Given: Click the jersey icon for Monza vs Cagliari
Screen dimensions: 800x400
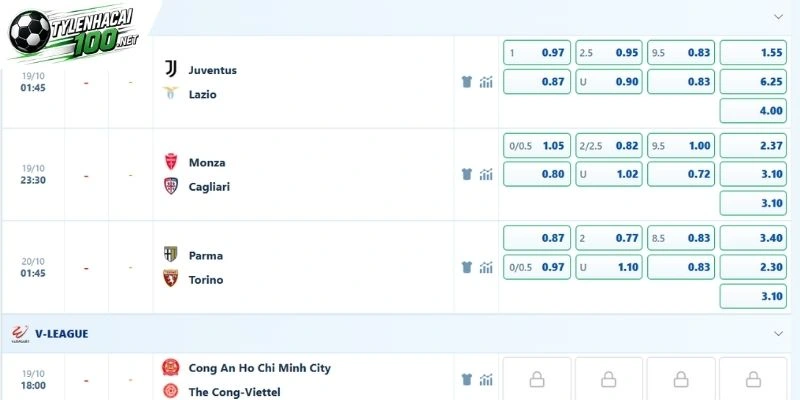Looking at the screenshot, I should pyautogui.click(x=466, y=174).
